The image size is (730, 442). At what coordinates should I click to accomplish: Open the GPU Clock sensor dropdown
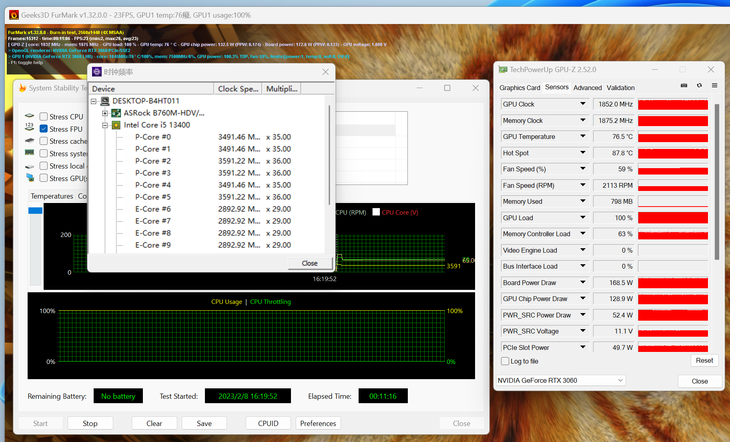click(582, 104)
